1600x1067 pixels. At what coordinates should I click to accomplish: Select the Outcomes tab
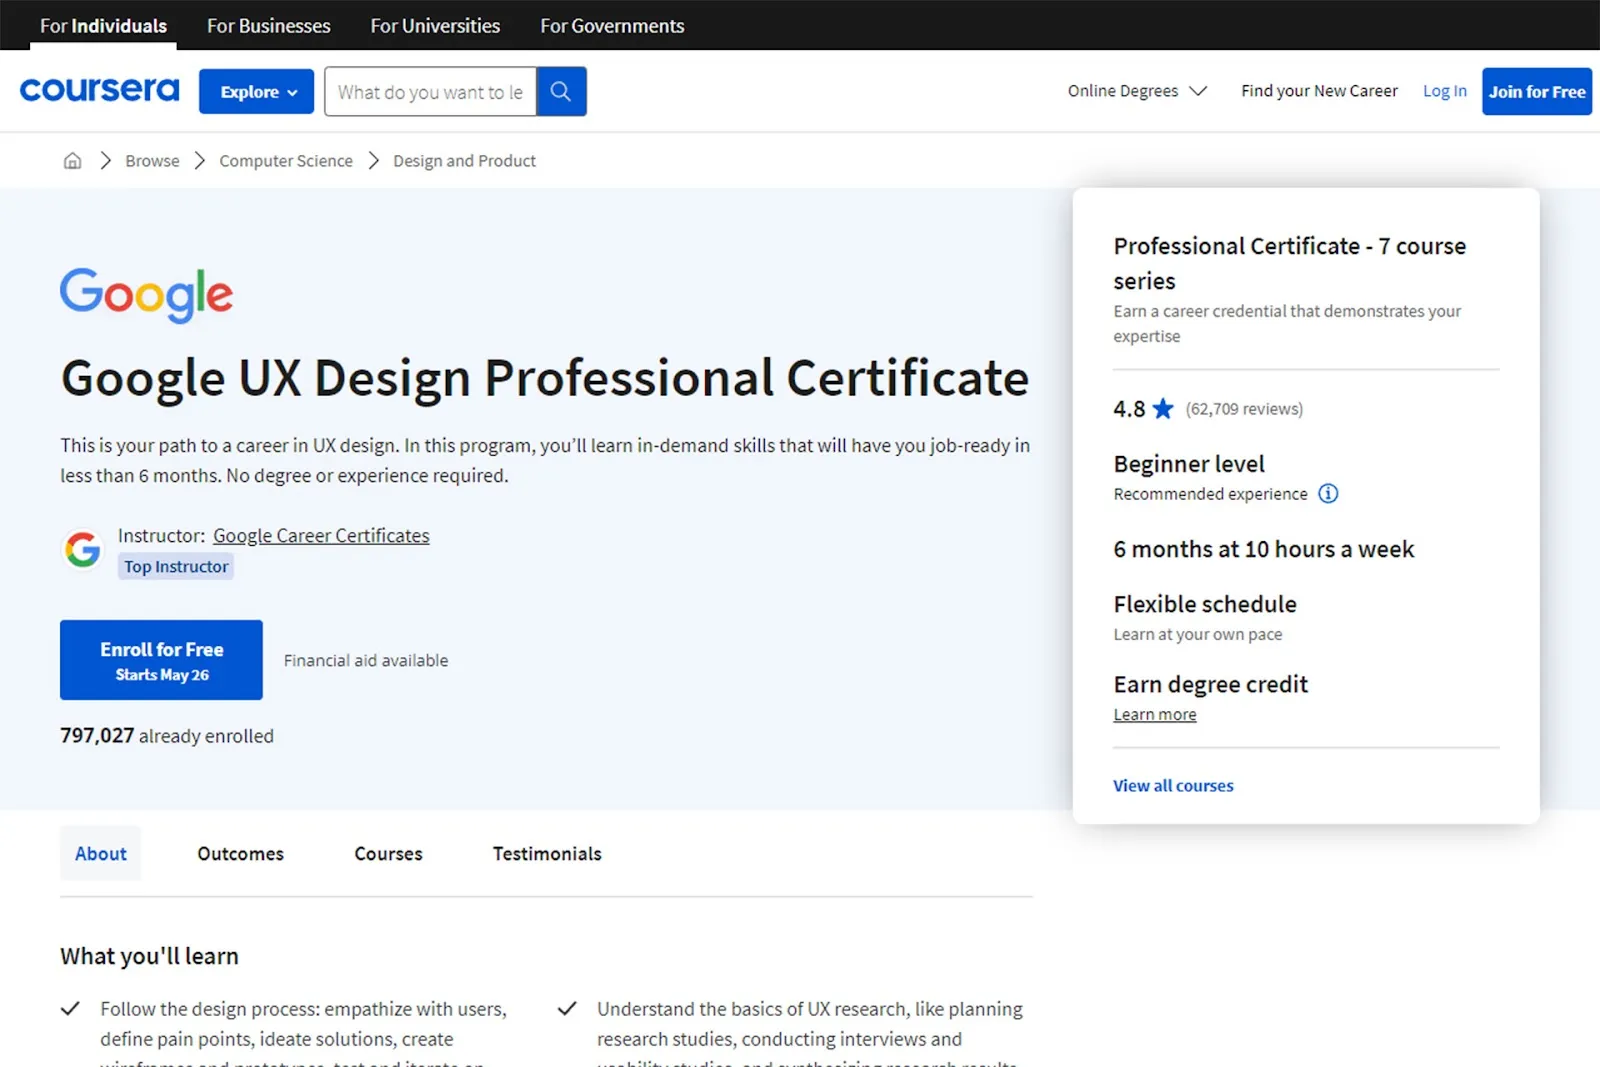coord(240,853)
